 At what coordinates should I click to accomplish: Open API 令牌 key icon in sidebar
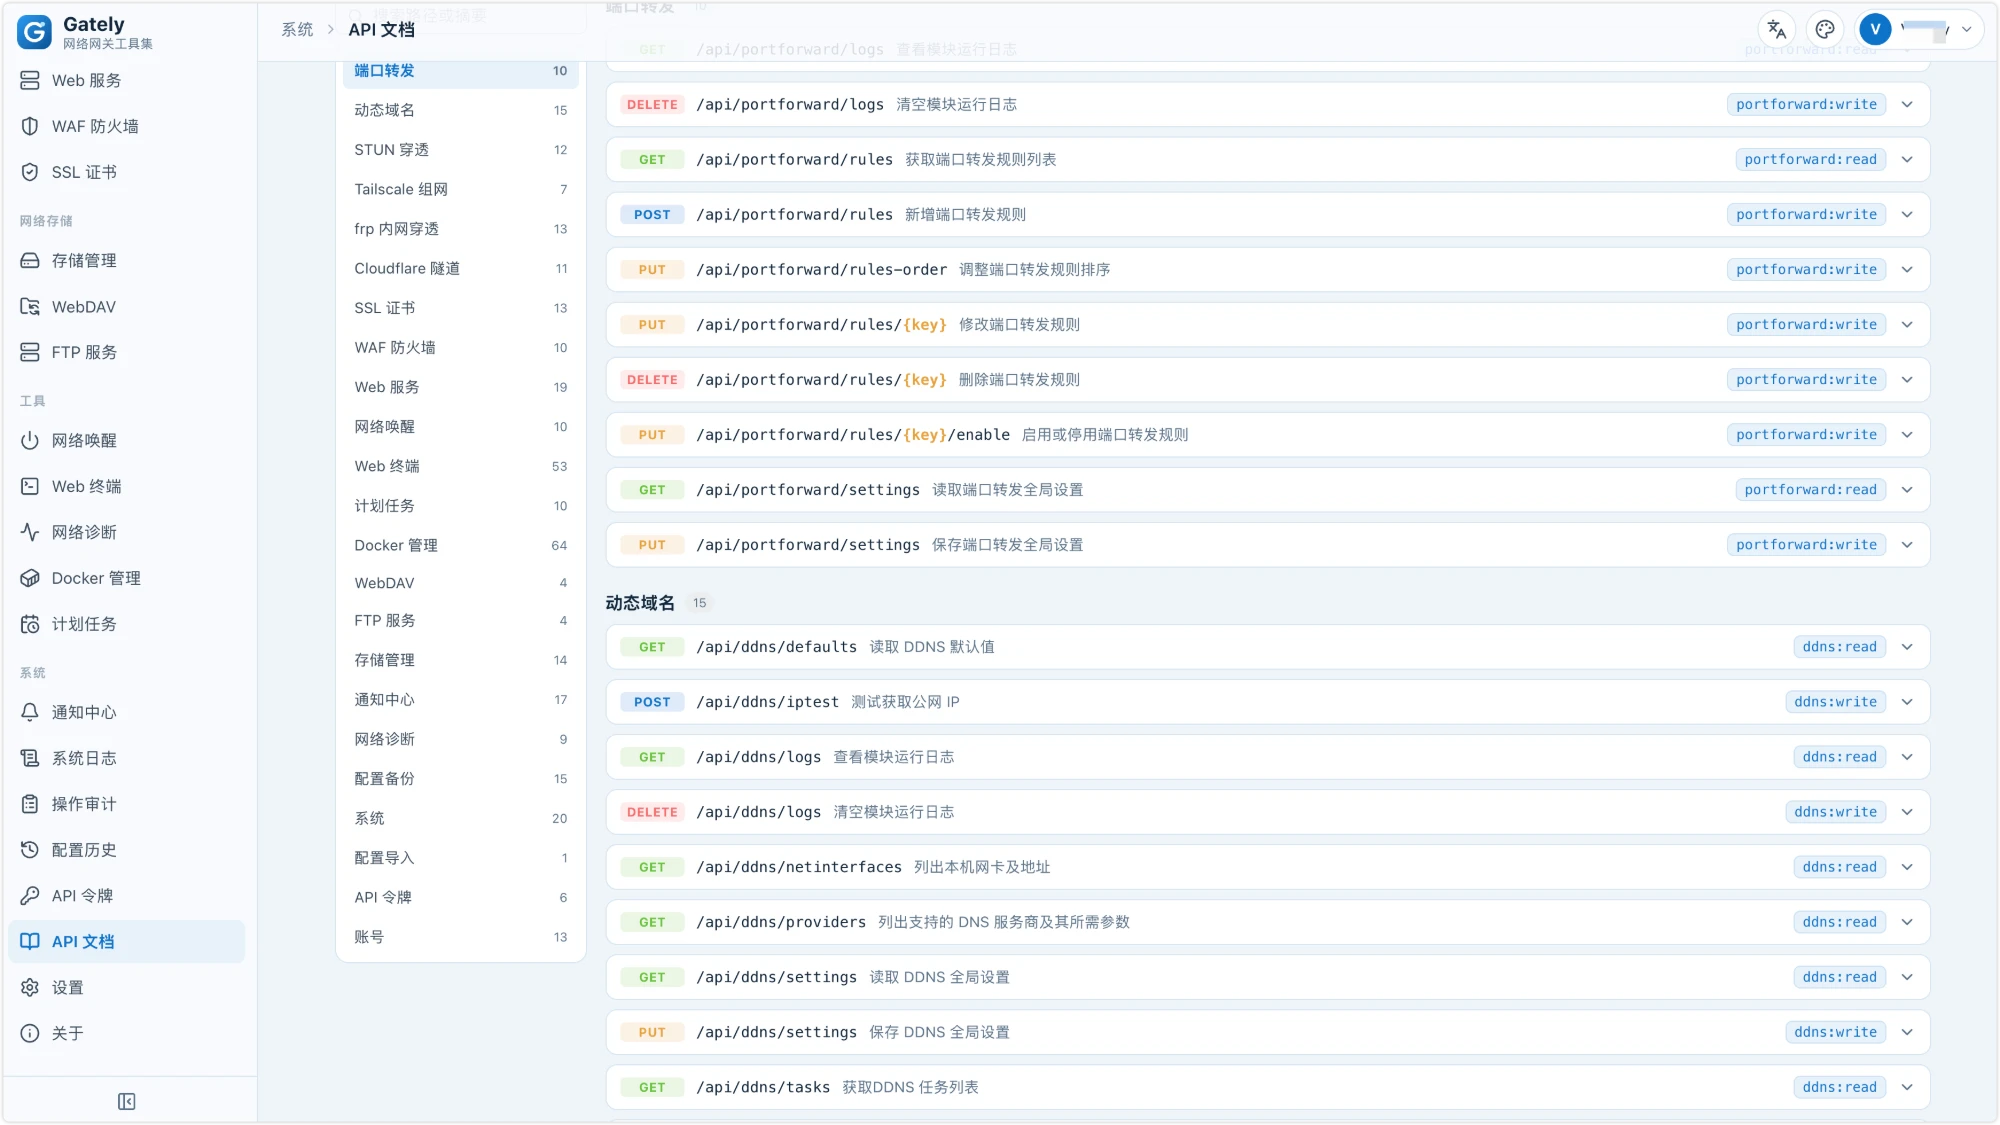30,897
